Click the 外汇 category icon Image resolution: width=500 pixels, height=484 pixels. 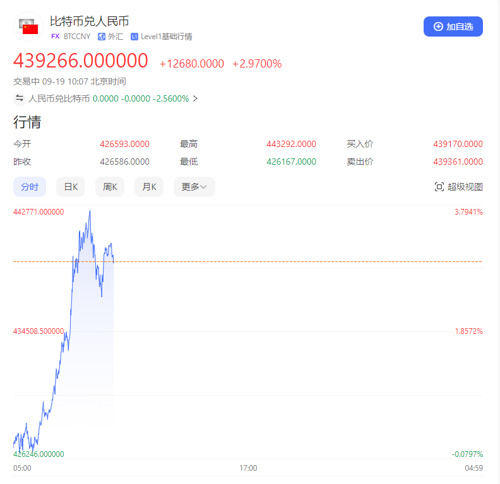pyautogui.click(x=101, y=37)
